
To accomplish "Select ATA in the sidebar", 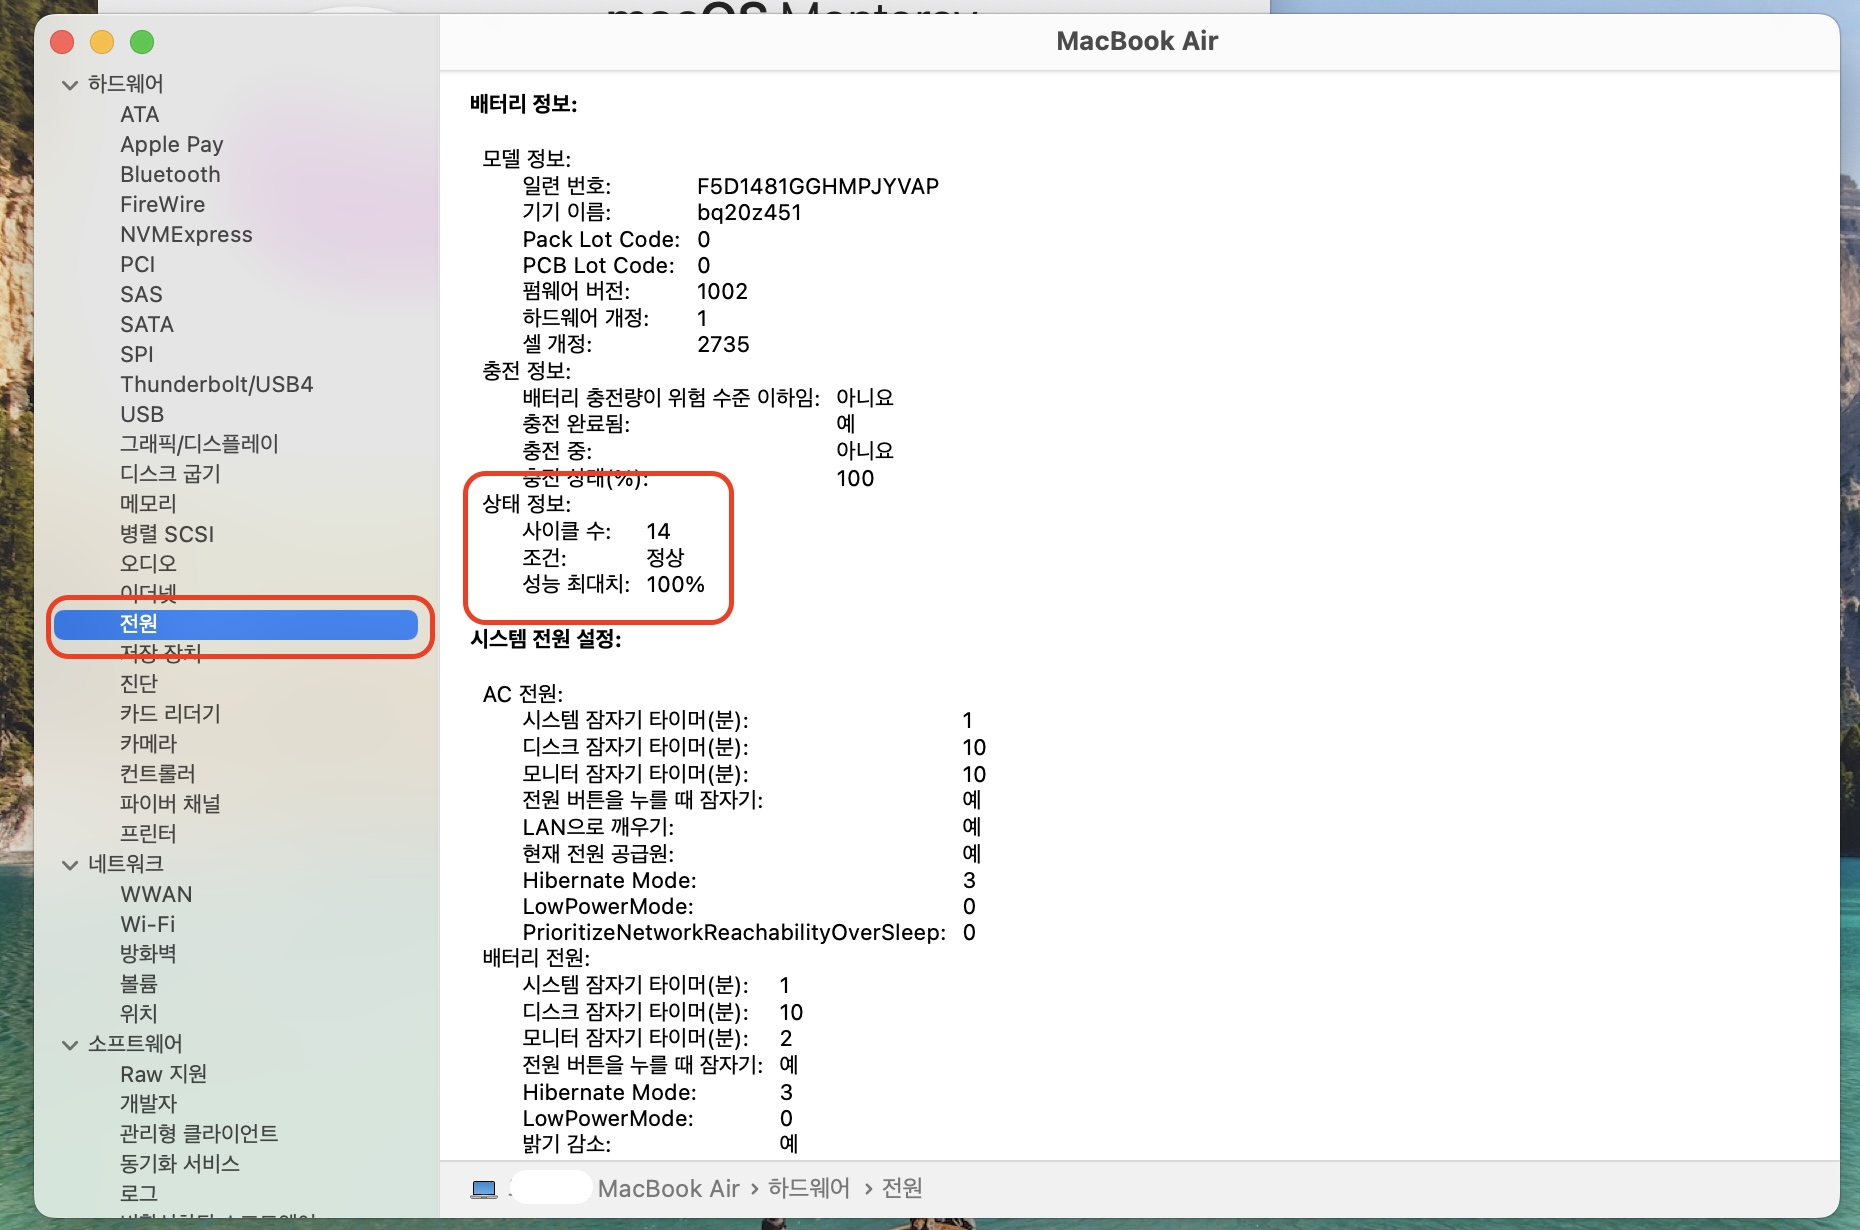I will coord(140,114).
